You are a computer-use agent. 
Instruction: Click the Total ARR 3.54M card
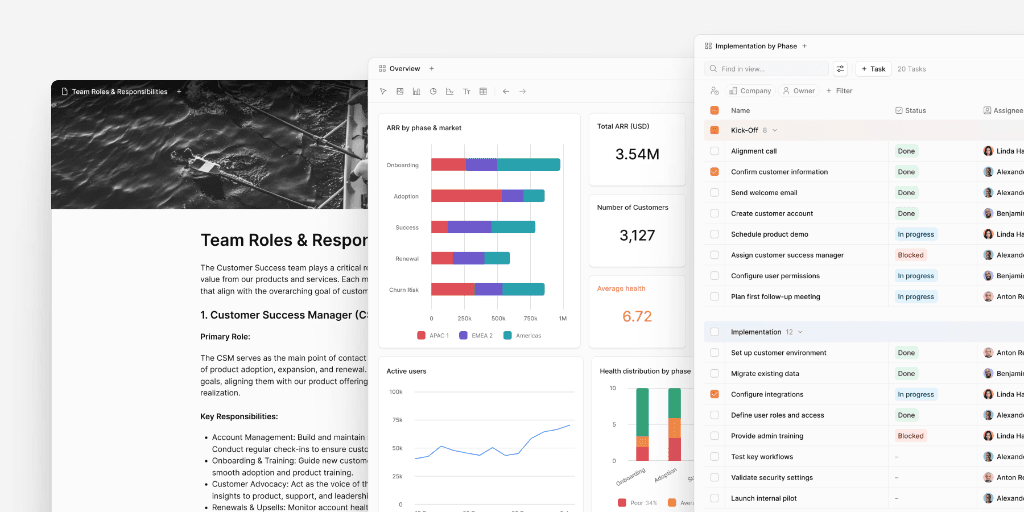pyautogui.click(x=637, y=150)
